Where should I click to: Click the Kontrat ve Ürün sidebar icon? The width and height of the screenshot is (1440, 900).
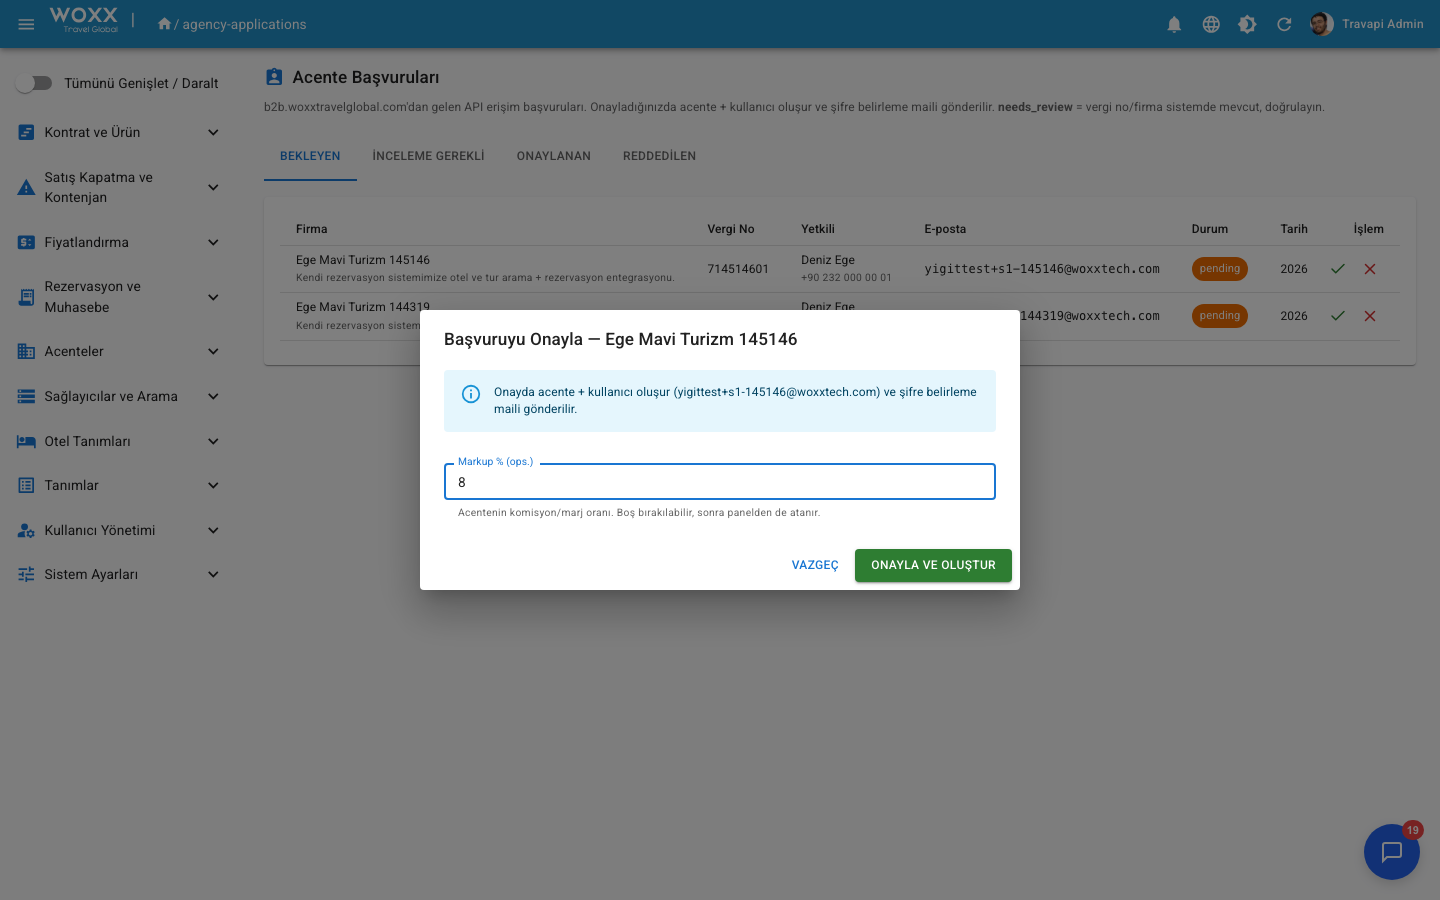(x=27, y=132)
